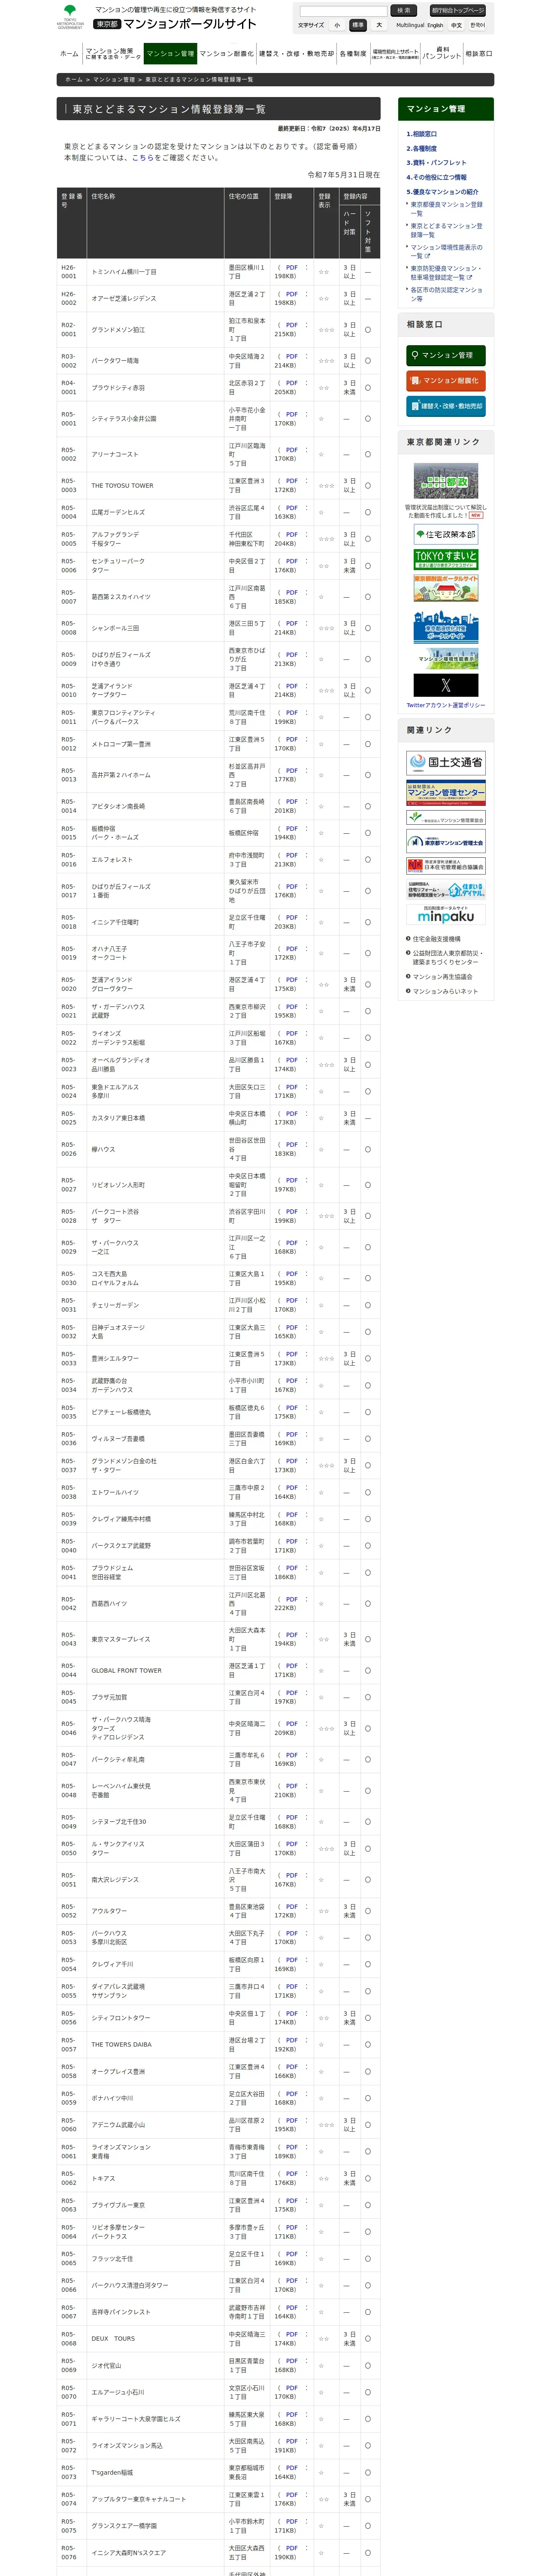This screenshot has width=551, height=2576.
Task: Open the PDF for THE TOYOSU TOWER
Action: point(291,481)
